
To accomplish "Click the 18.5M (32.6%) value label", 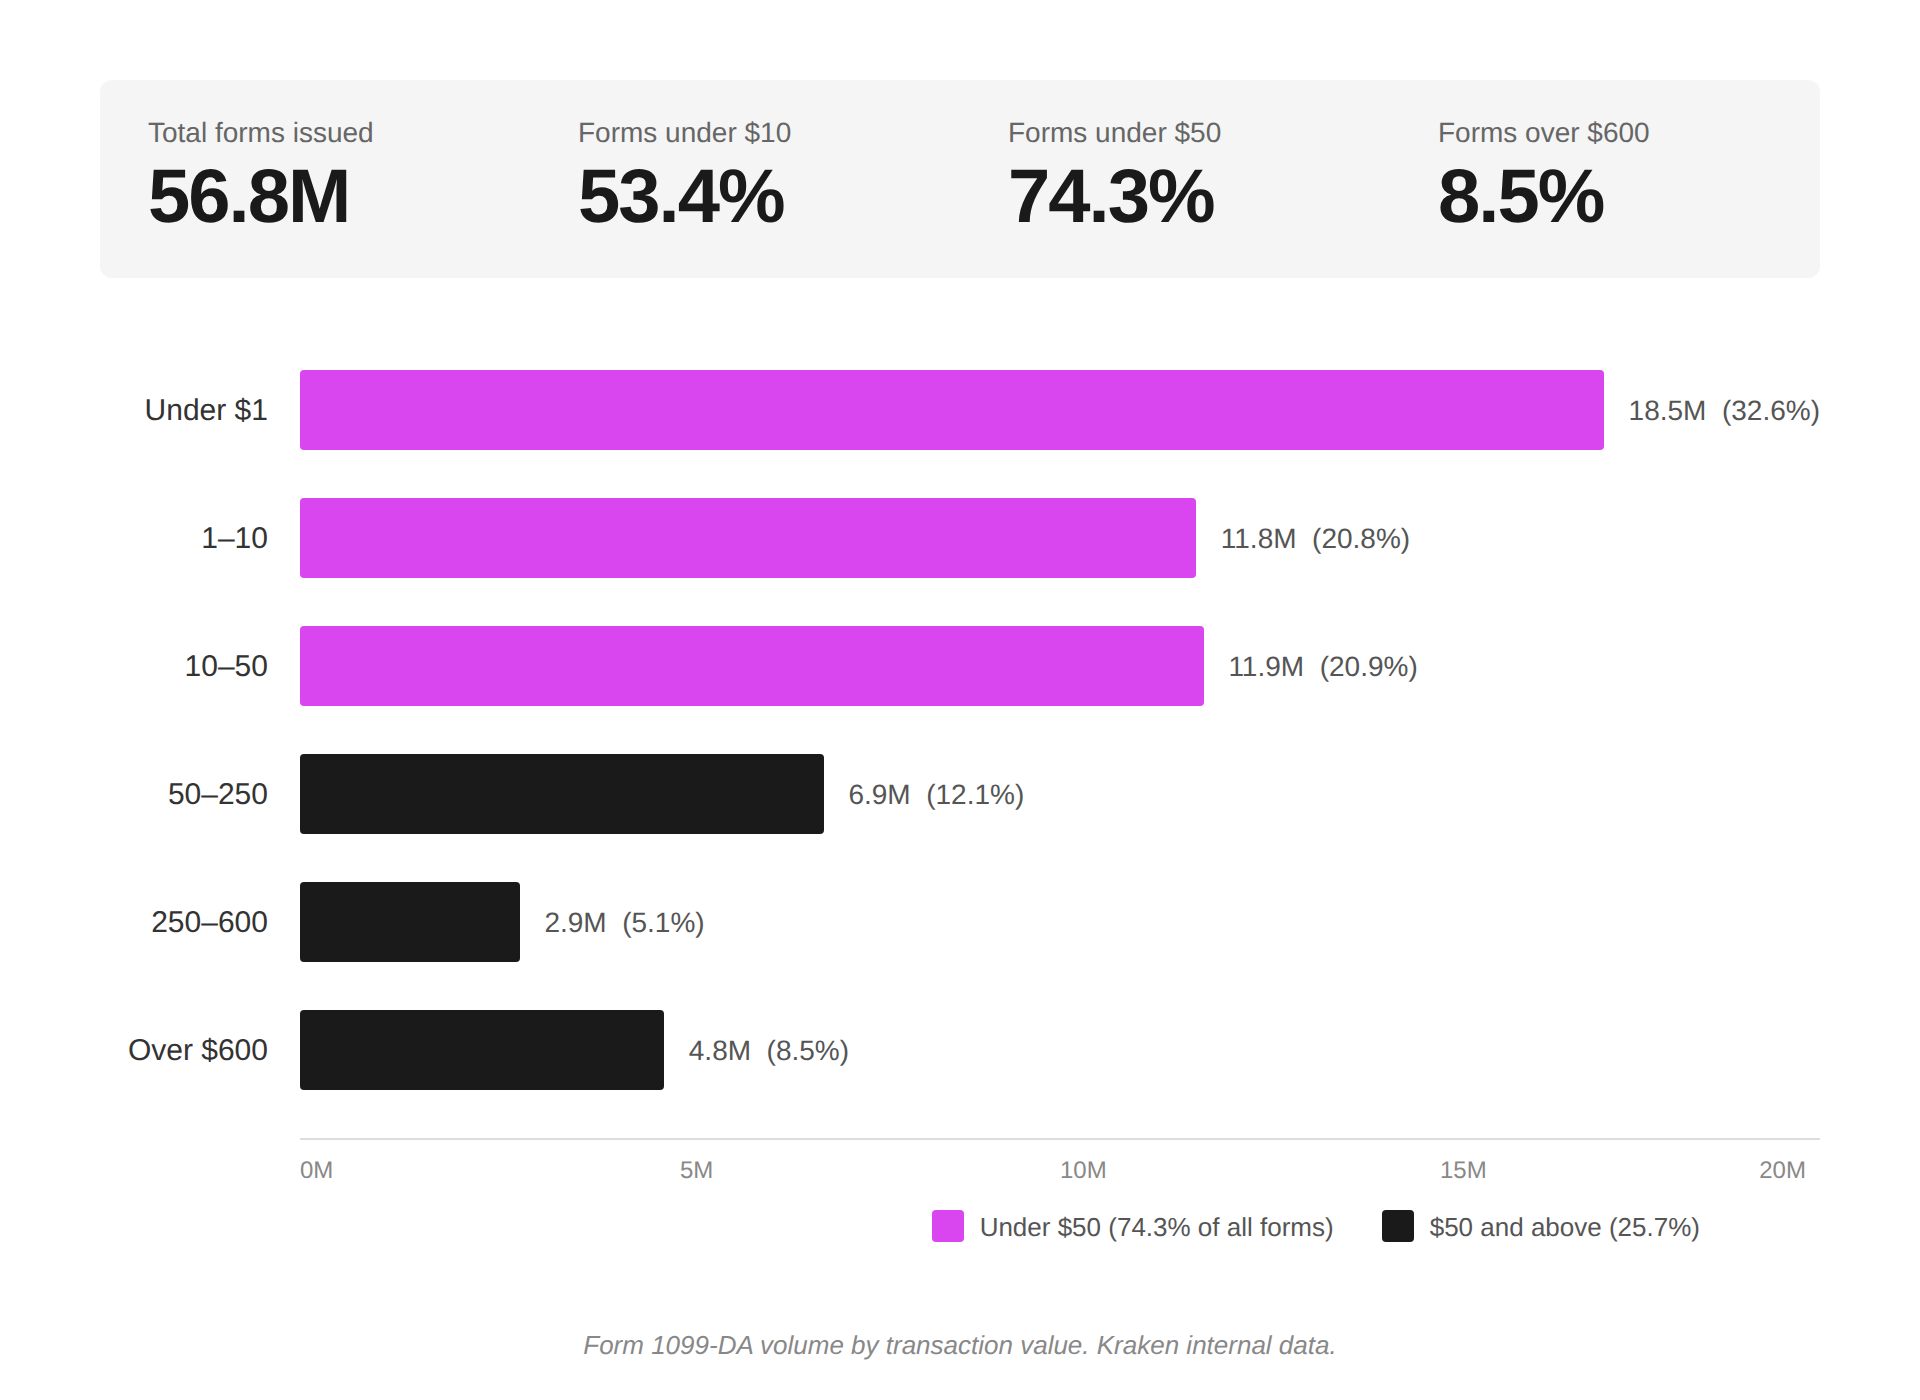I will tap(1723, 411).
